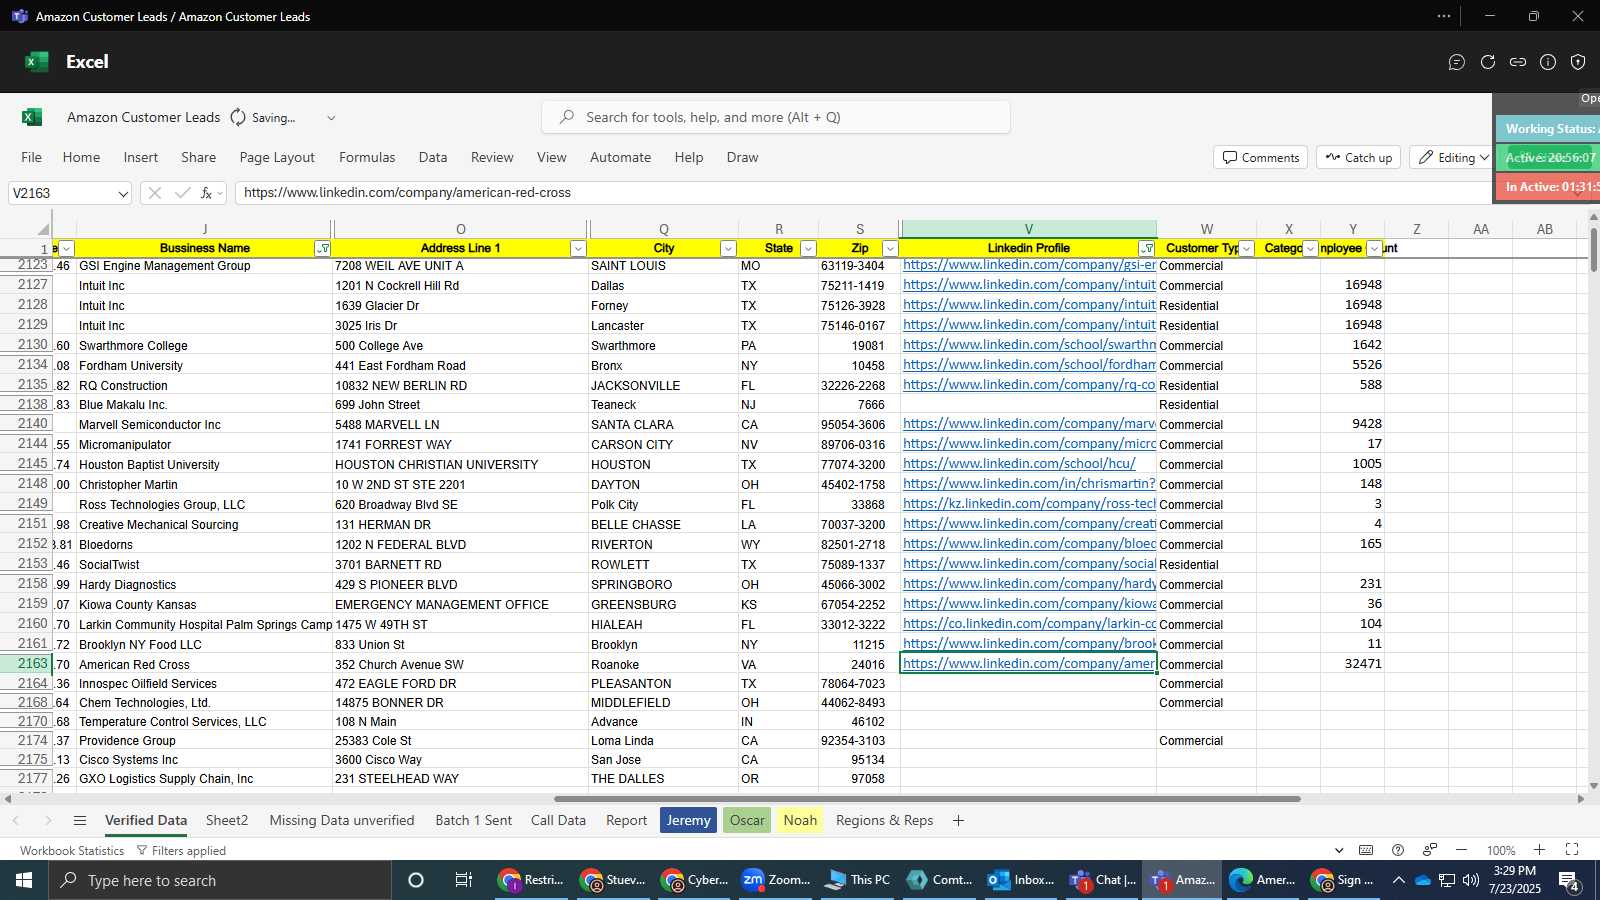Screen dimensions: 1600x900
Task: Open Swarthmore College LinkedIn link
Action: (x=1029, y=345)
